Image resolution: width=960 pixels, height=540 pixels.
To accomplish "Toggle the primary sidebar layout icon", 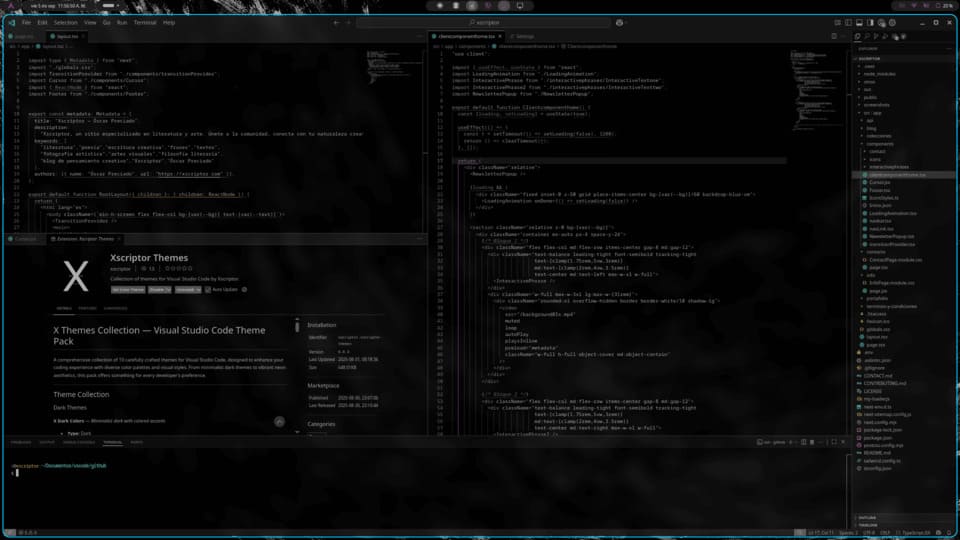I will tap(848, 23).
